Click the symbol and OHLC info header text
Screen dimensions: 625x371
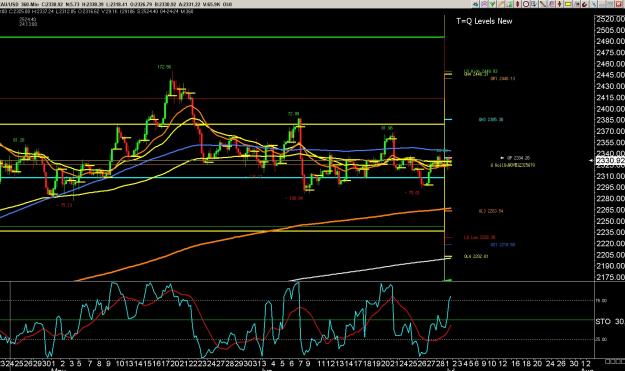[116, 4]
